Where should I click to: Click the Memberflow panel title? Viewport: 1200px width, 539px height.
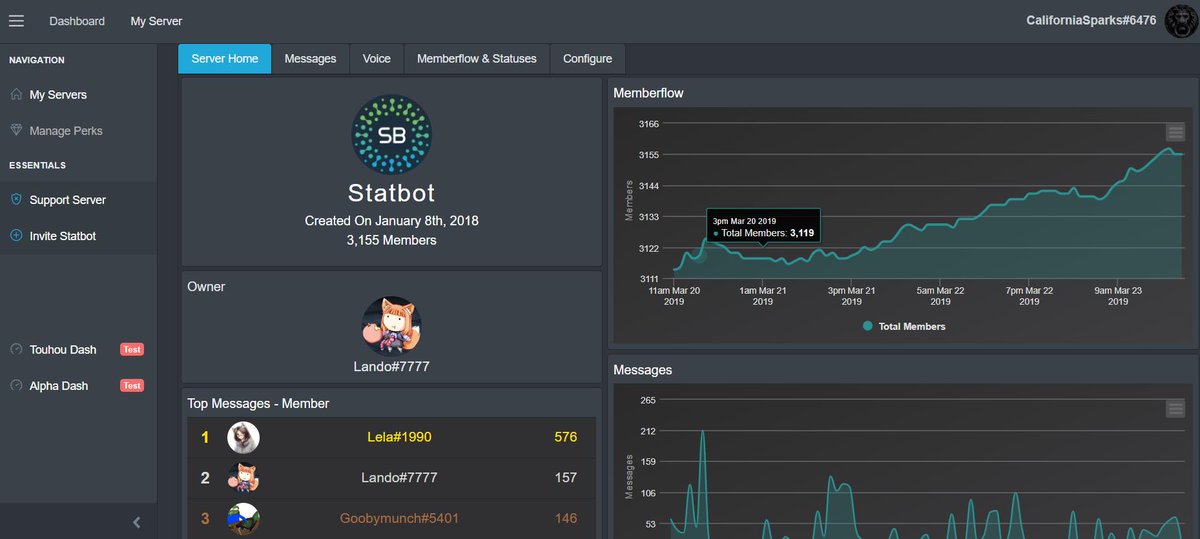(x=648, y=93)
